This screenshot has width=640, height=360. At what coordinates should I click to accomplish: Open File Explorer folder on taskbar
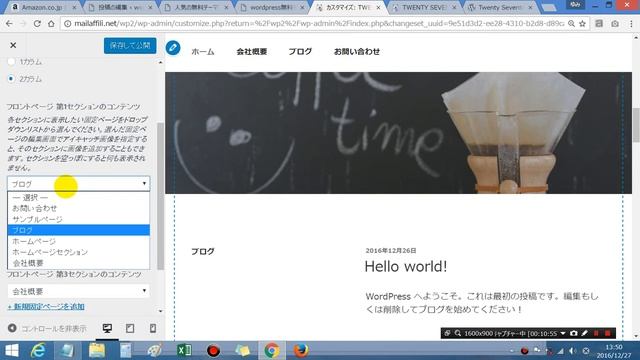[x=97, y=351]
